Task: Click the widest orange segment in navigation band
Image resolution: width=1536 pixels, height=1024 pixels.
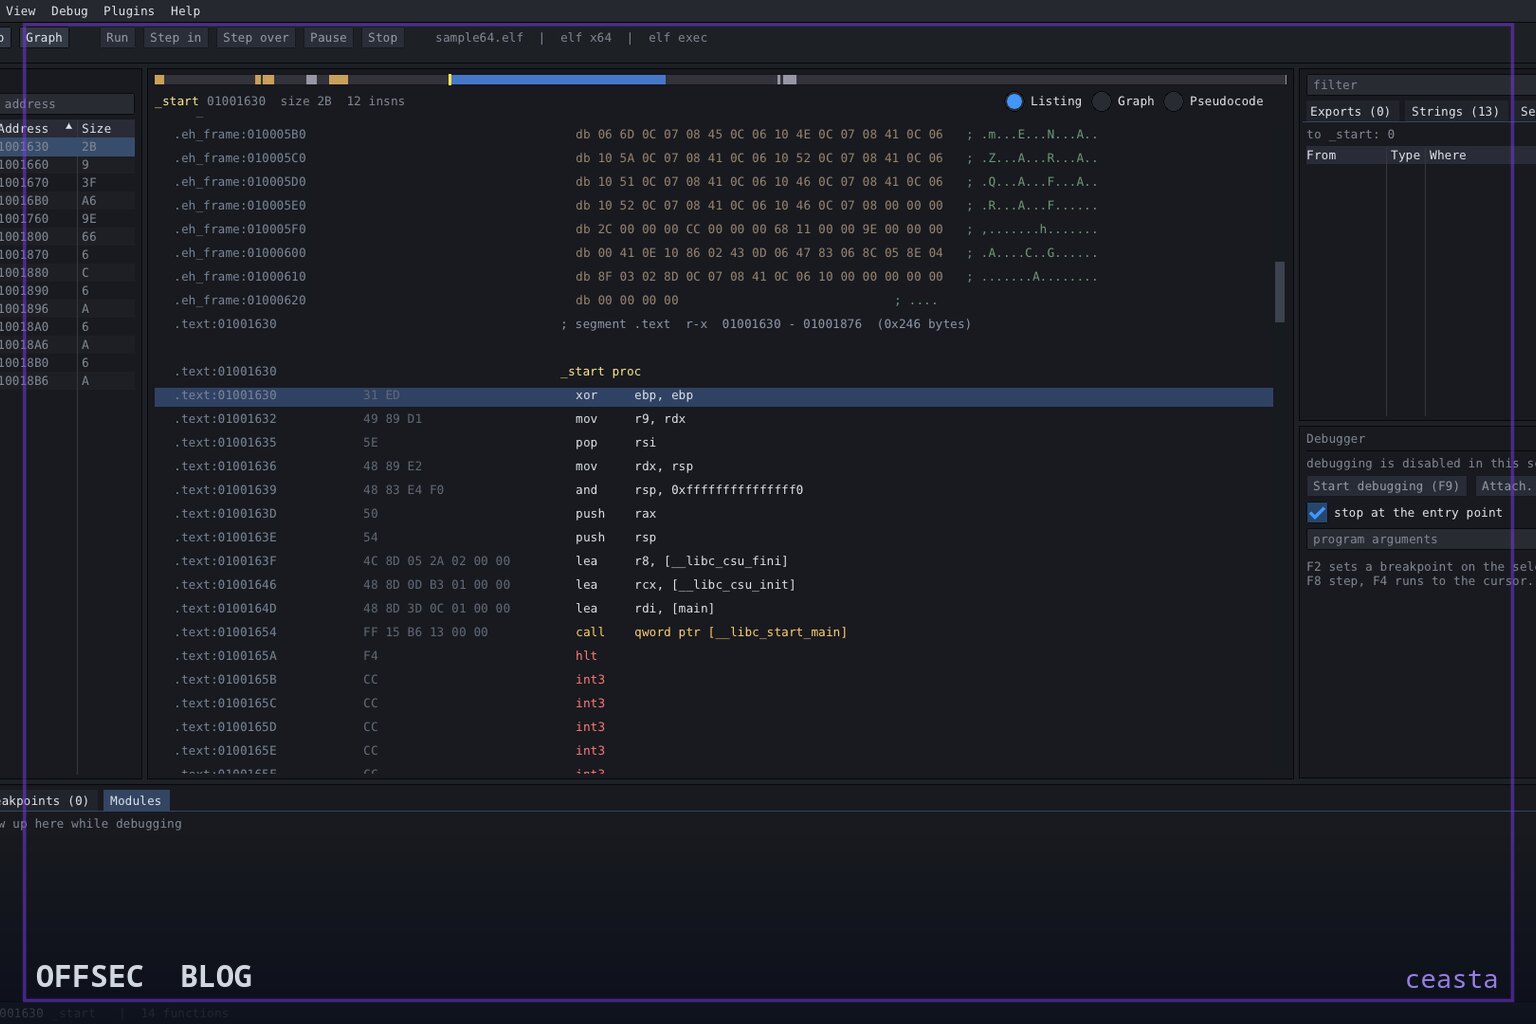Action: pos(338,79)
